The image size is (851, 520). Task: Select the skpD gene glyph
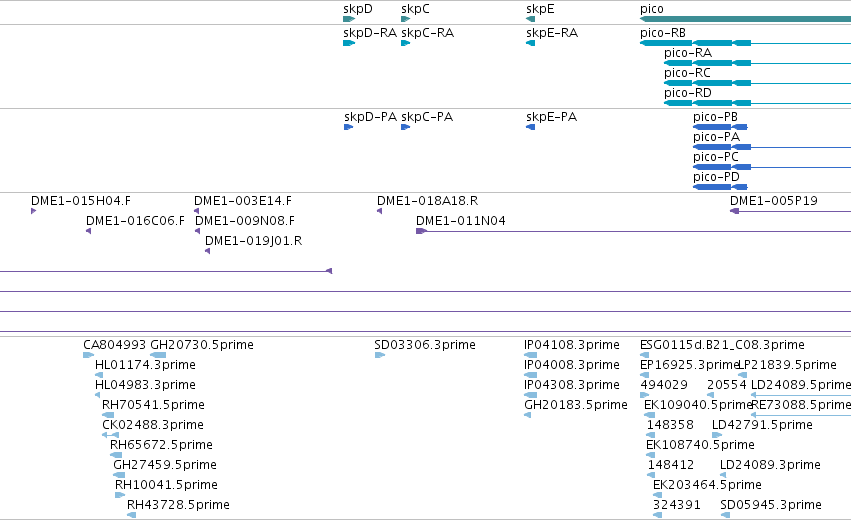349,19
